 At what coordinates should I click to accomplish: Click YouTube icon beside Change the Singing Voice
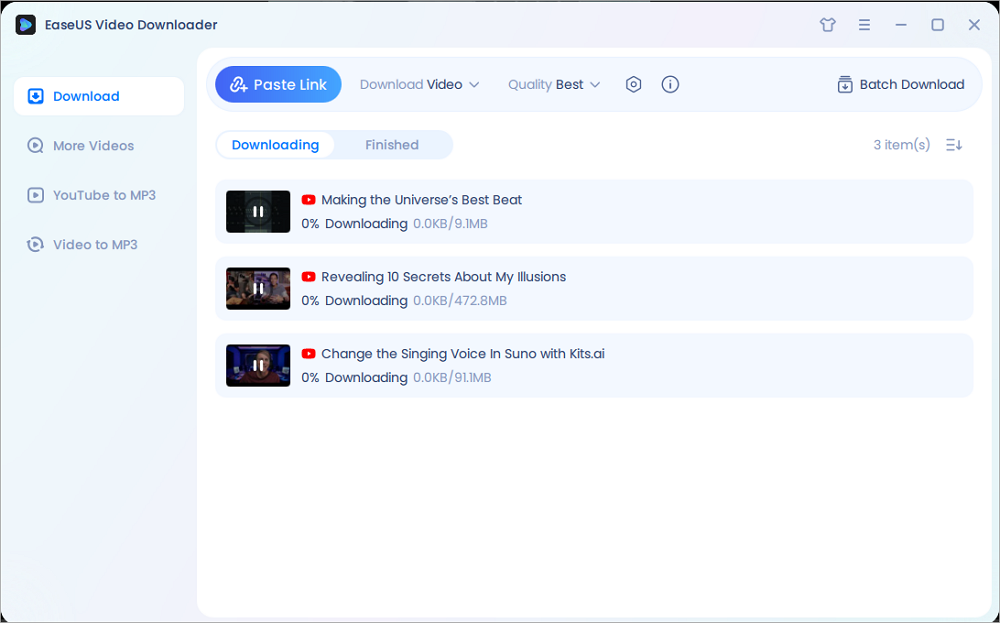pos(309,353)
